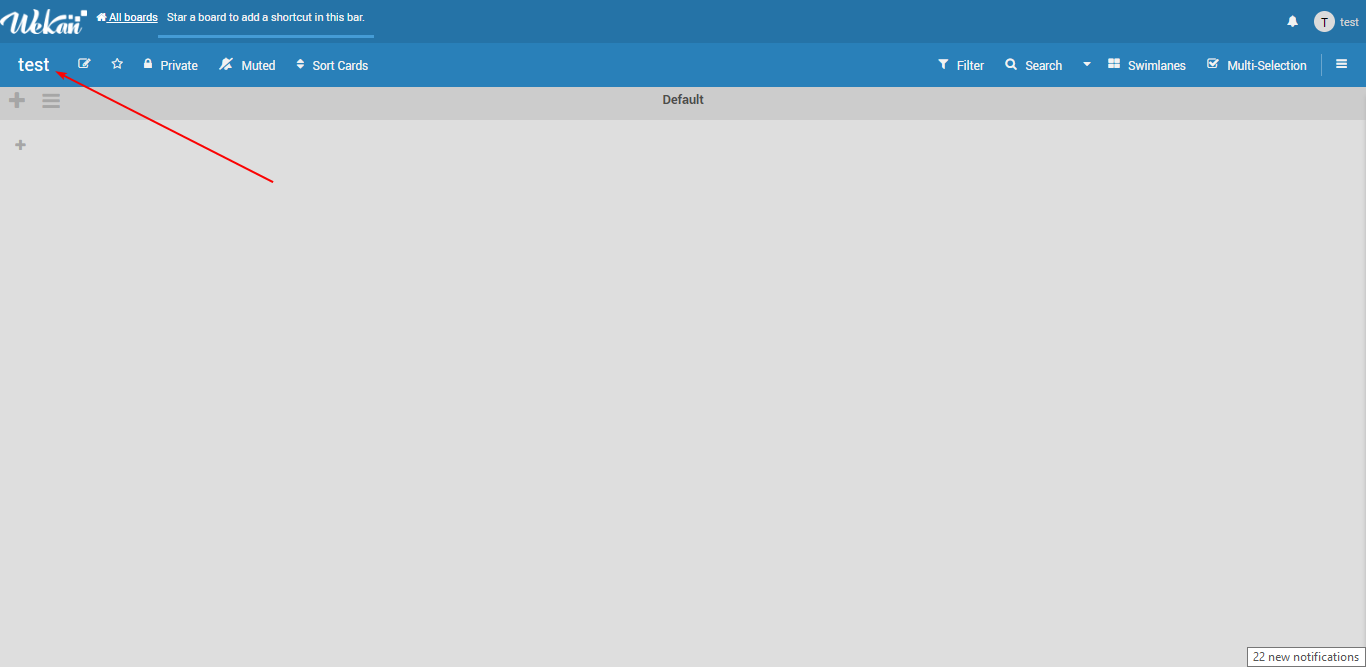
Task: Open the user avatar T menu
Action: (1324, 21)
